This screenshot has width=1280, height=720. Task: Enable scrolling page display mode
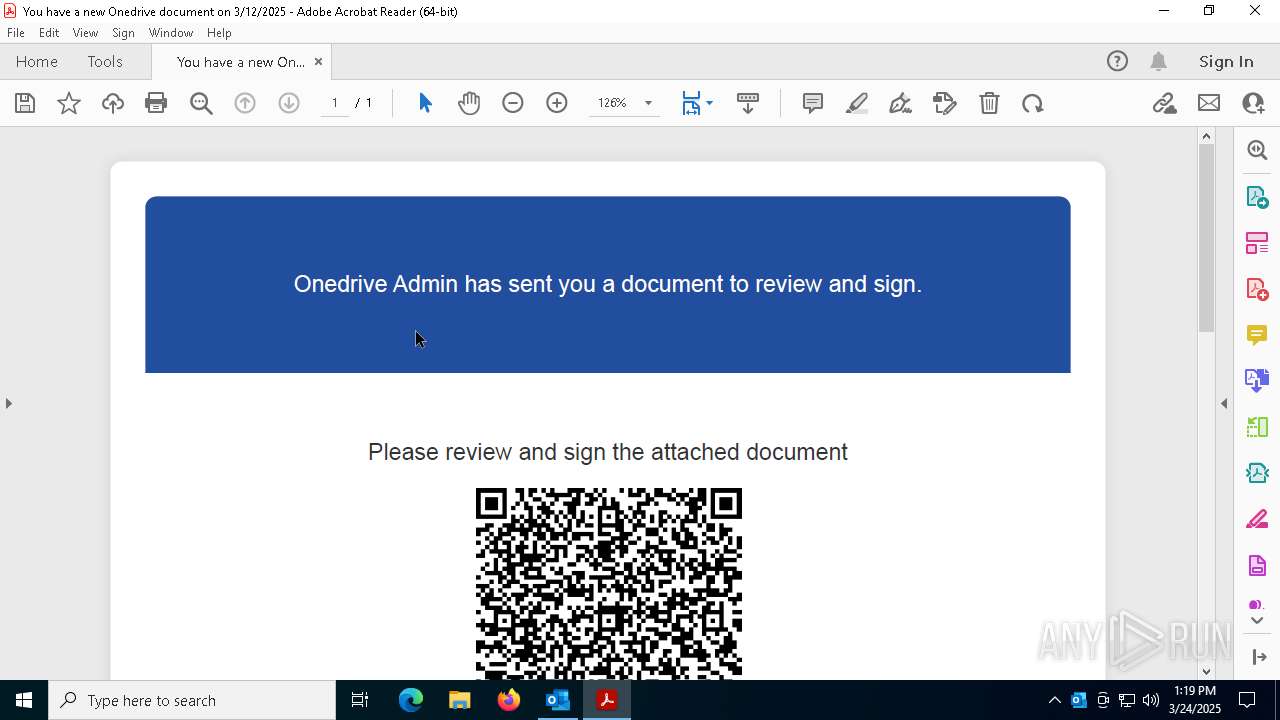[x=748, y=103]
